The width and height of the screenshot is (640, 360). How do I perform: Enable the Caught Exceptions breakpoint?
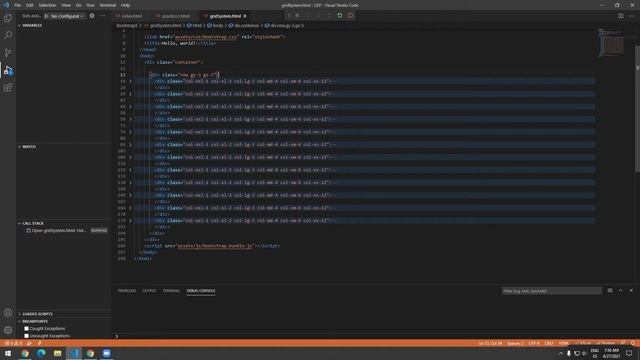pos(27,329)
